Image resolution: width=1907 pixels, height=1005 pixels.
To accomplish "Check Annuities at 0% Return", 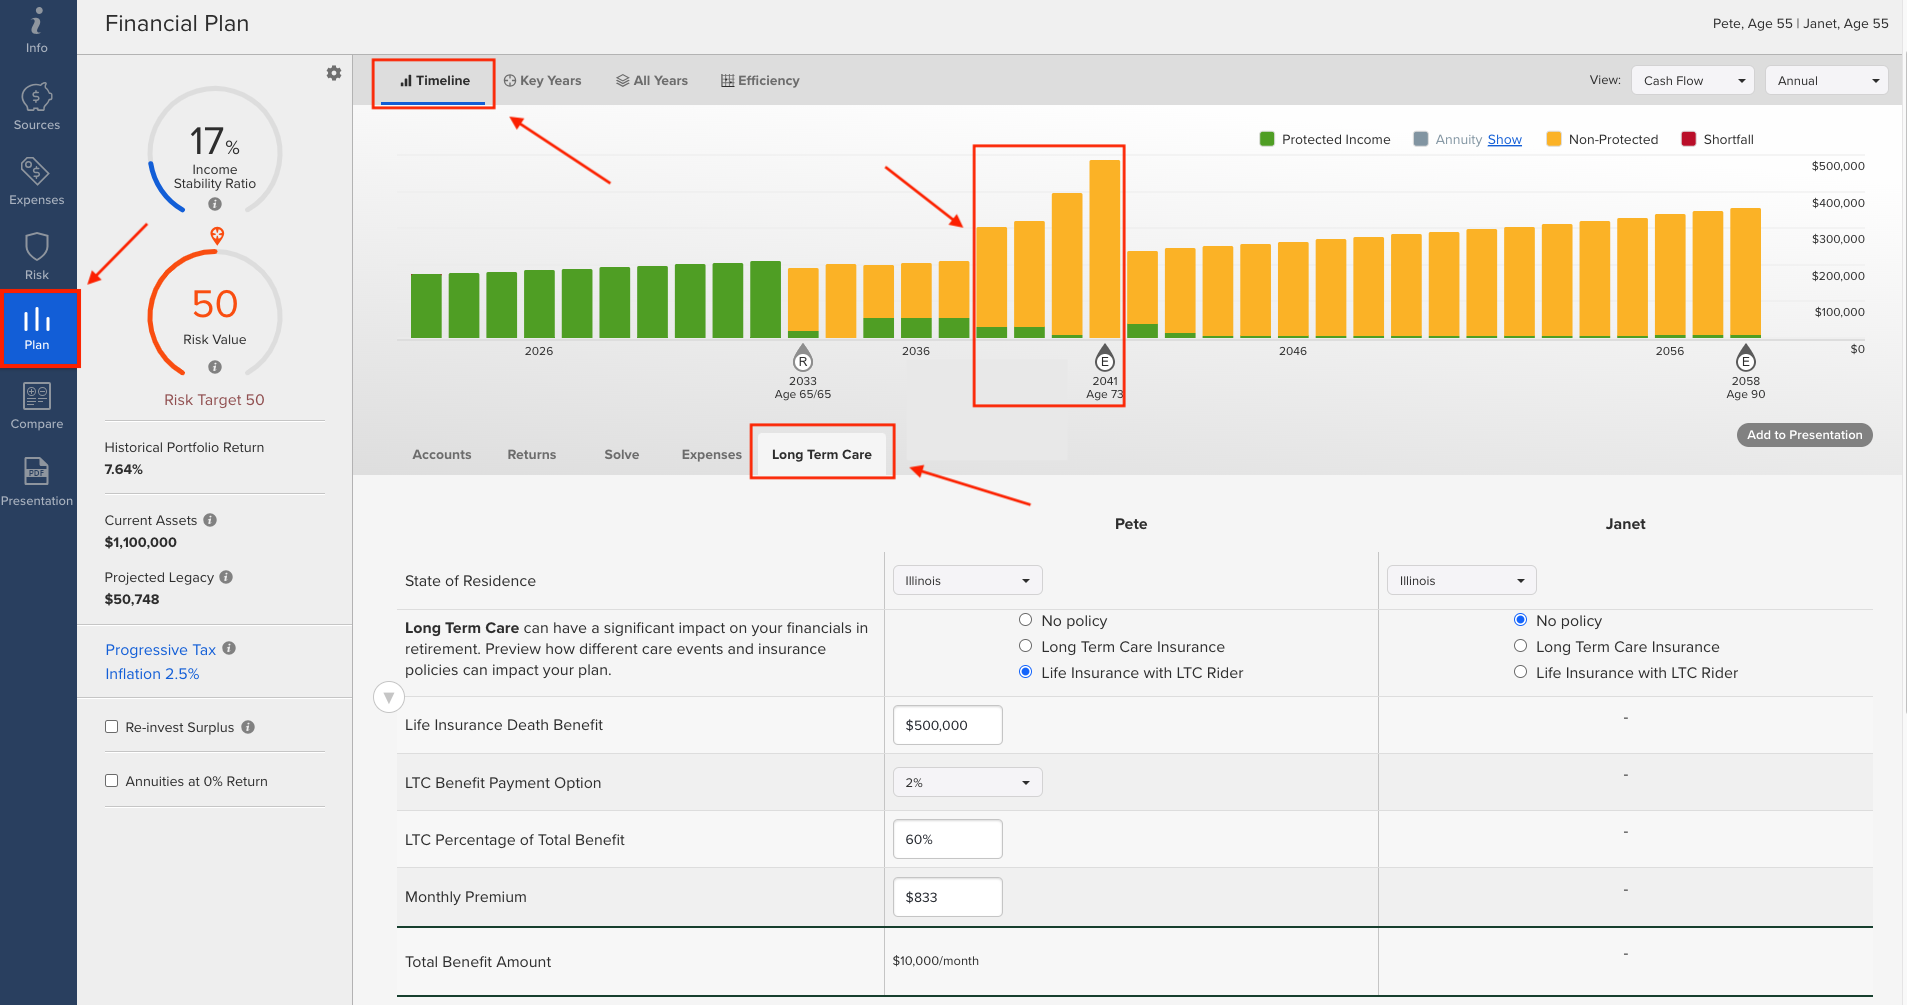I will click(x=112, y=781).
